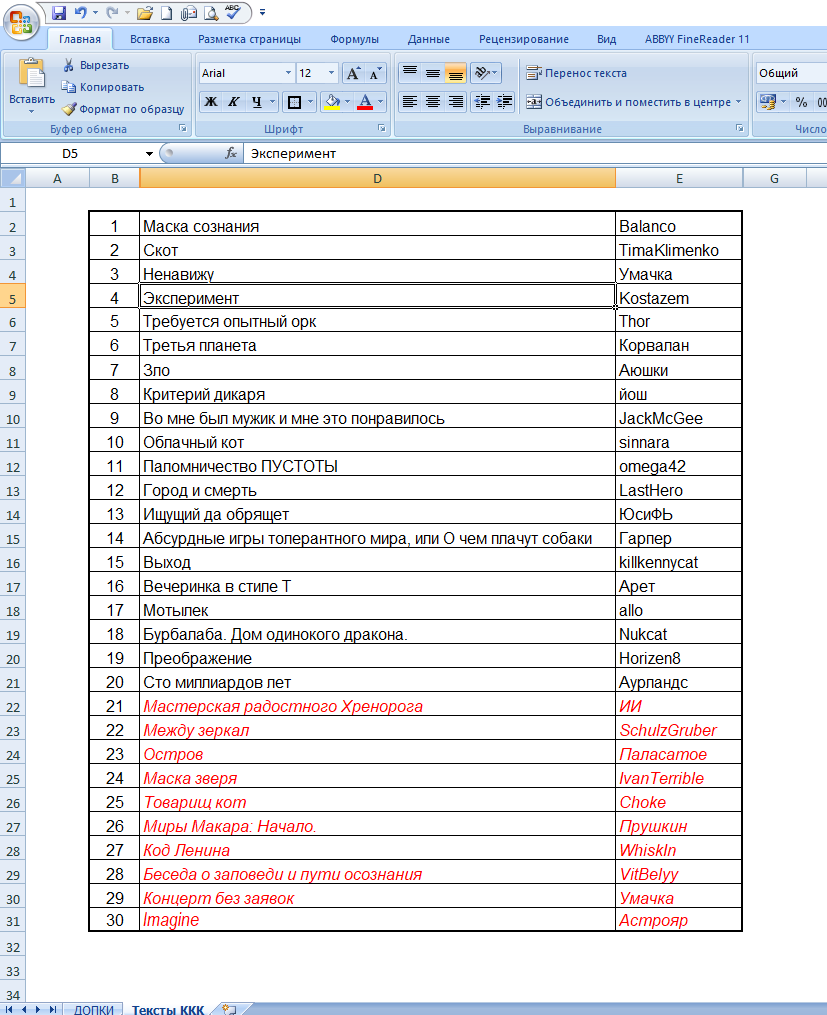827x1015 pixels.
Task: Toggle center horizontal alignment
Action: [432, 101]
